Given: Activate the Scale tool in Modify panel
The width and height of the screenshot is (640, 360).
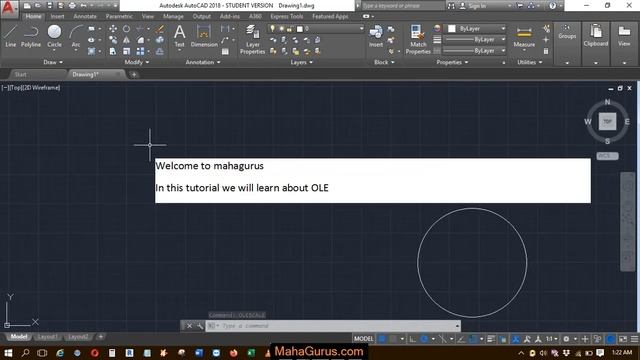Looking at the screenshot, I should click(x=127, y=51).
